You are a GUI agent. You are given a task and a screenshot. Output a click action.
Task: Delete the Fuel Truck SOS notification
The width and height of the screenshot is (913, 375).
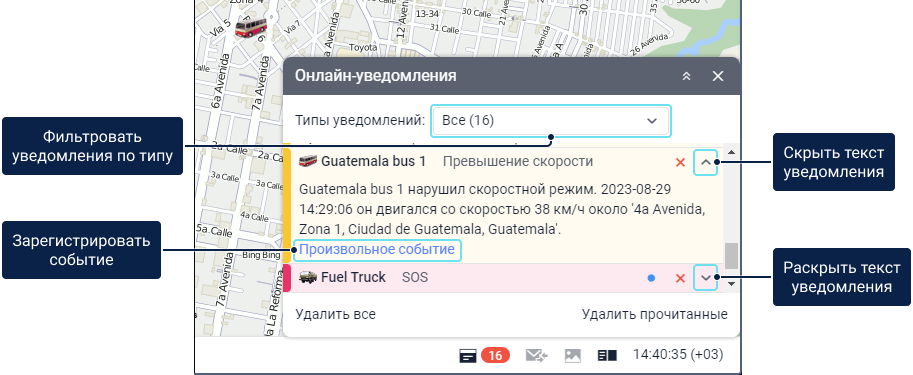pyautogui.click(x=680, y=278)
